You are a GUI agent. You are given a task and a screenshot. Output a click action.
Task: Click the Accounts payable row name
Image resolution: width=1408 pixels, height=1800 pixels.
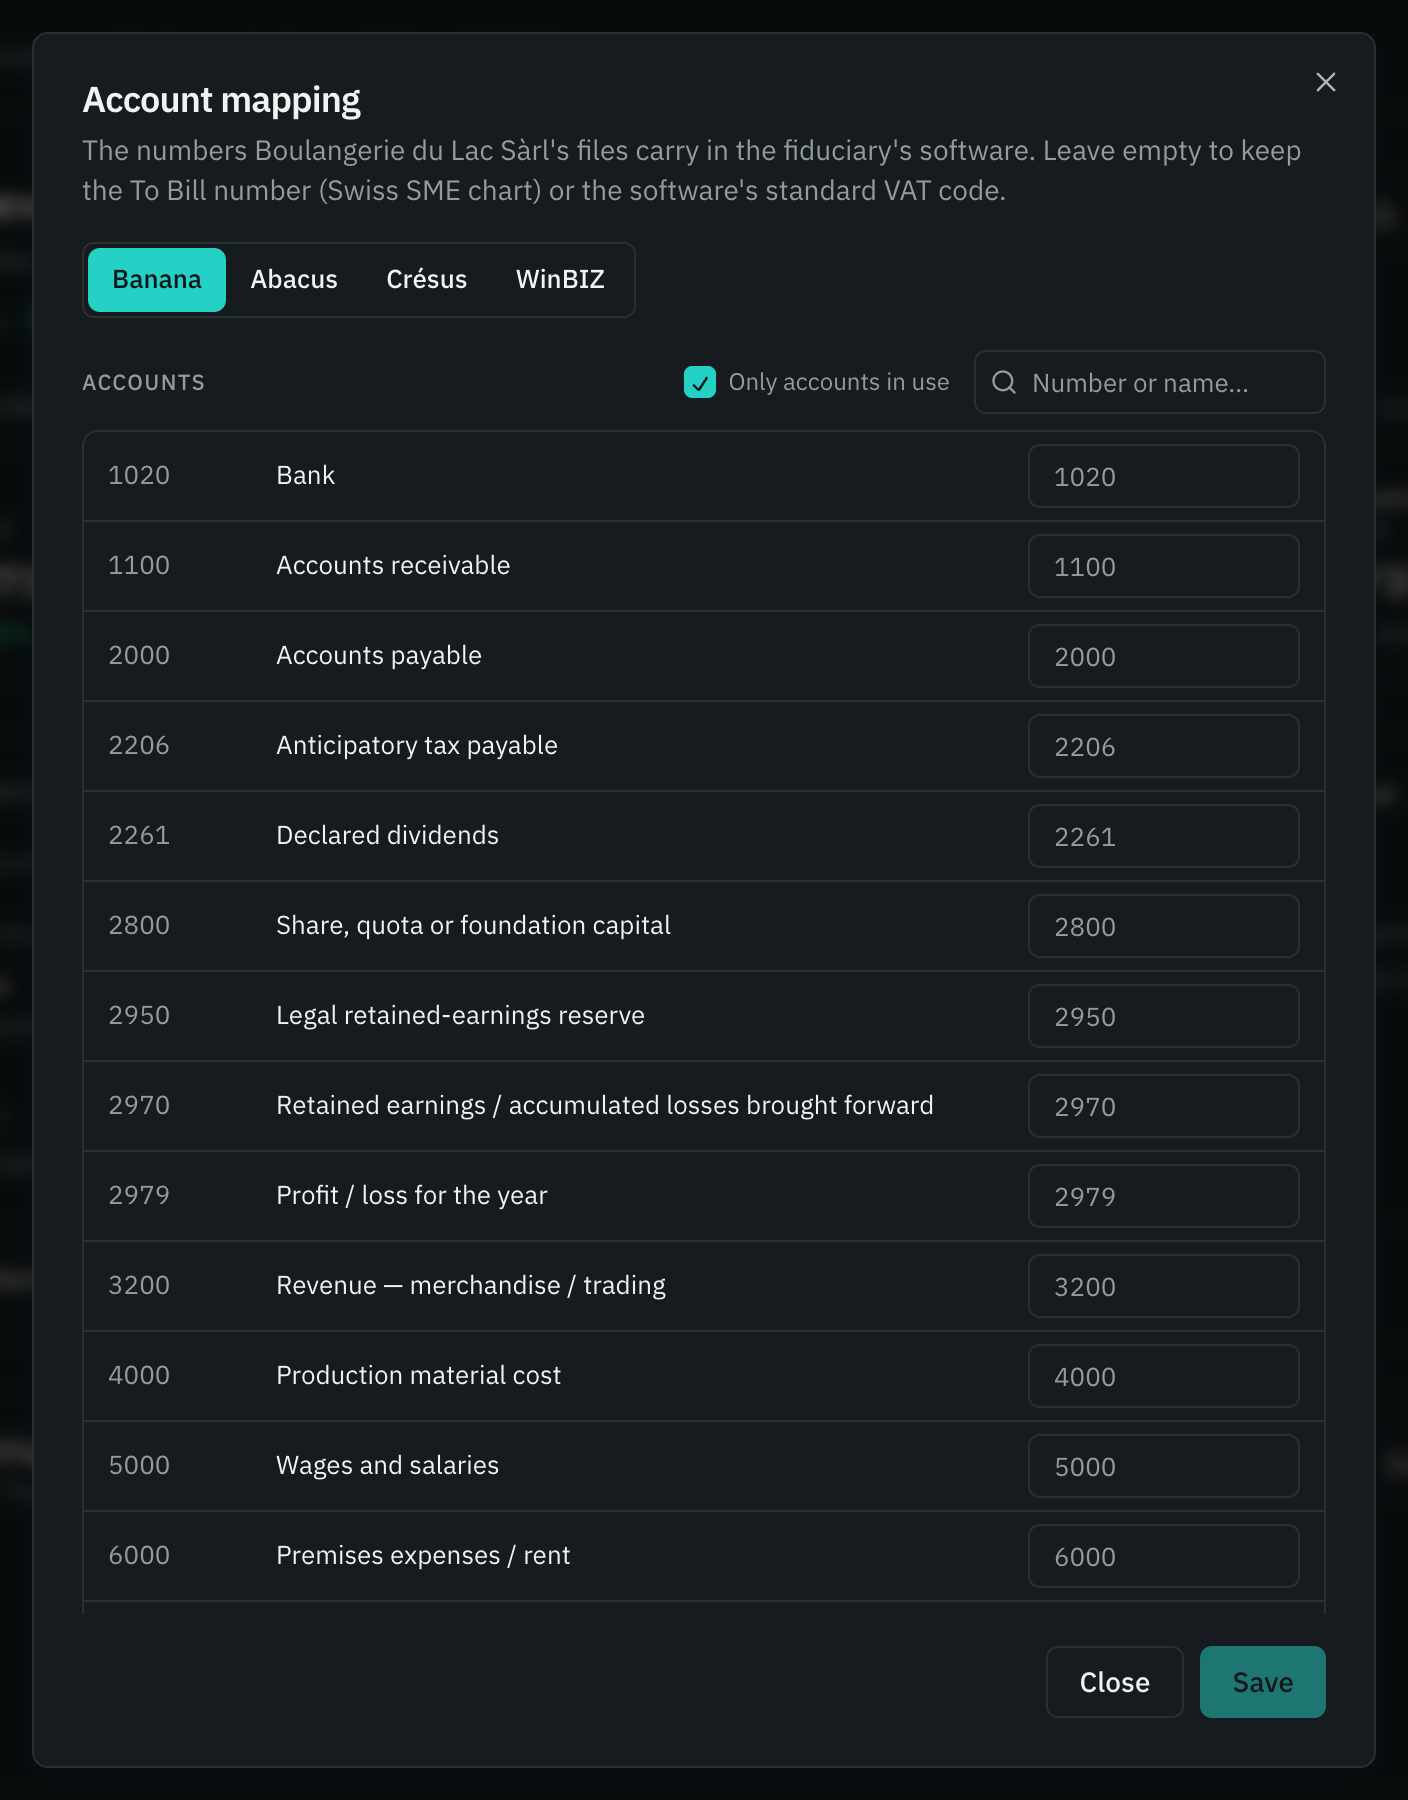pos(379,655)
